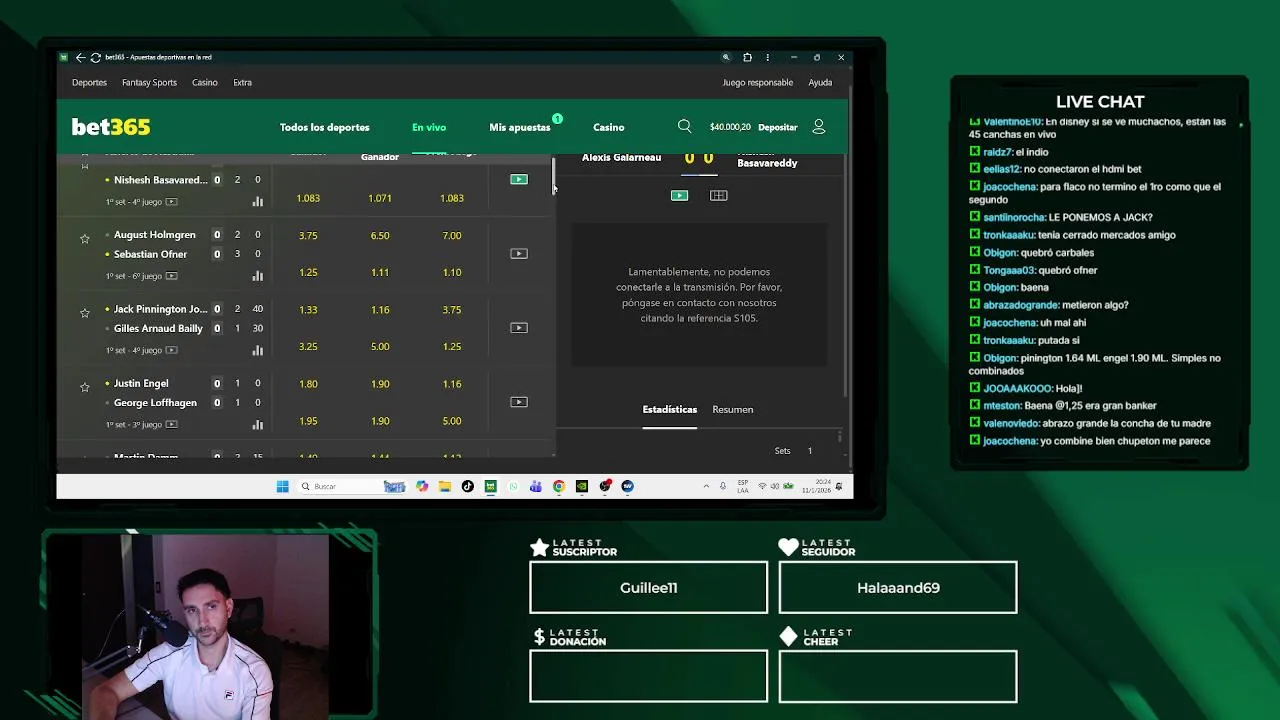This screenshot has height=720, width=1280.
Task: Open stream icon for Engel vs Loffhagen row
Action: pos(518,401)
